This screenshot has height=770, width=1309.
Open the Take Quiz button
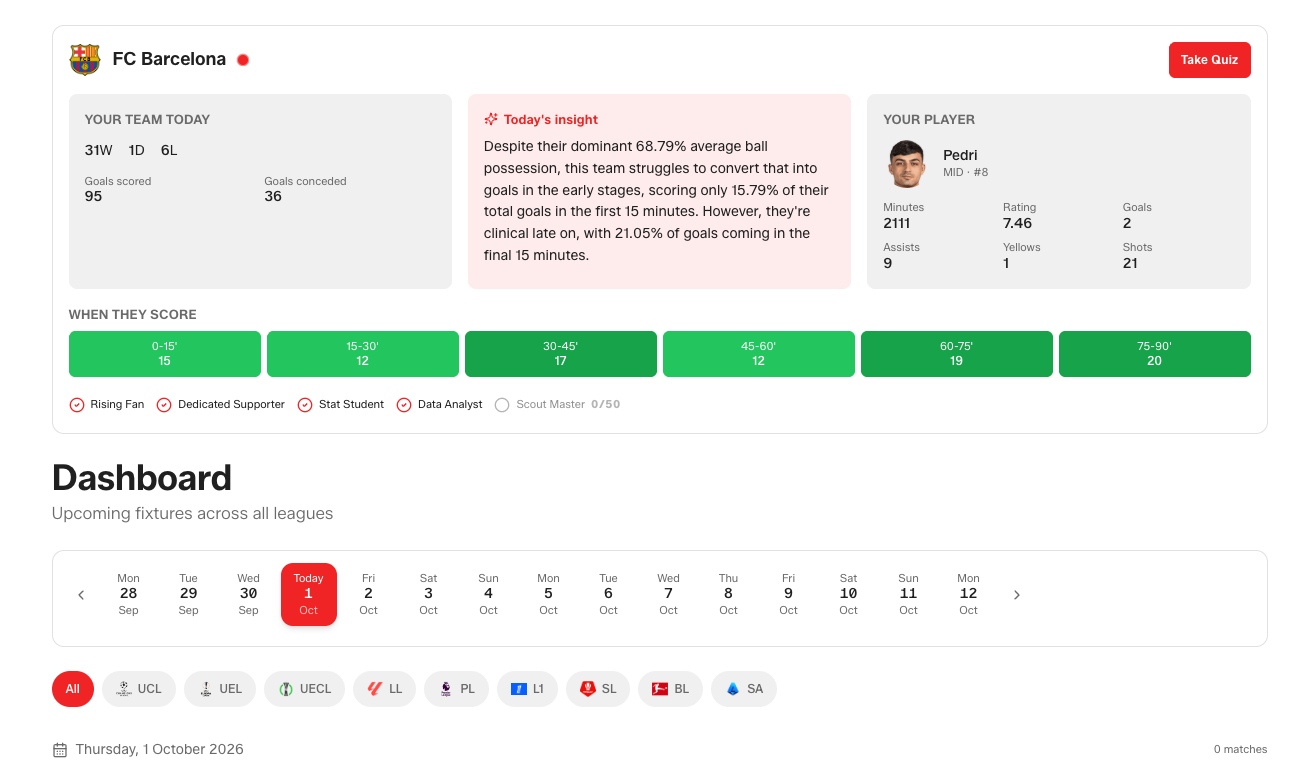click(x=1209, y=60)
